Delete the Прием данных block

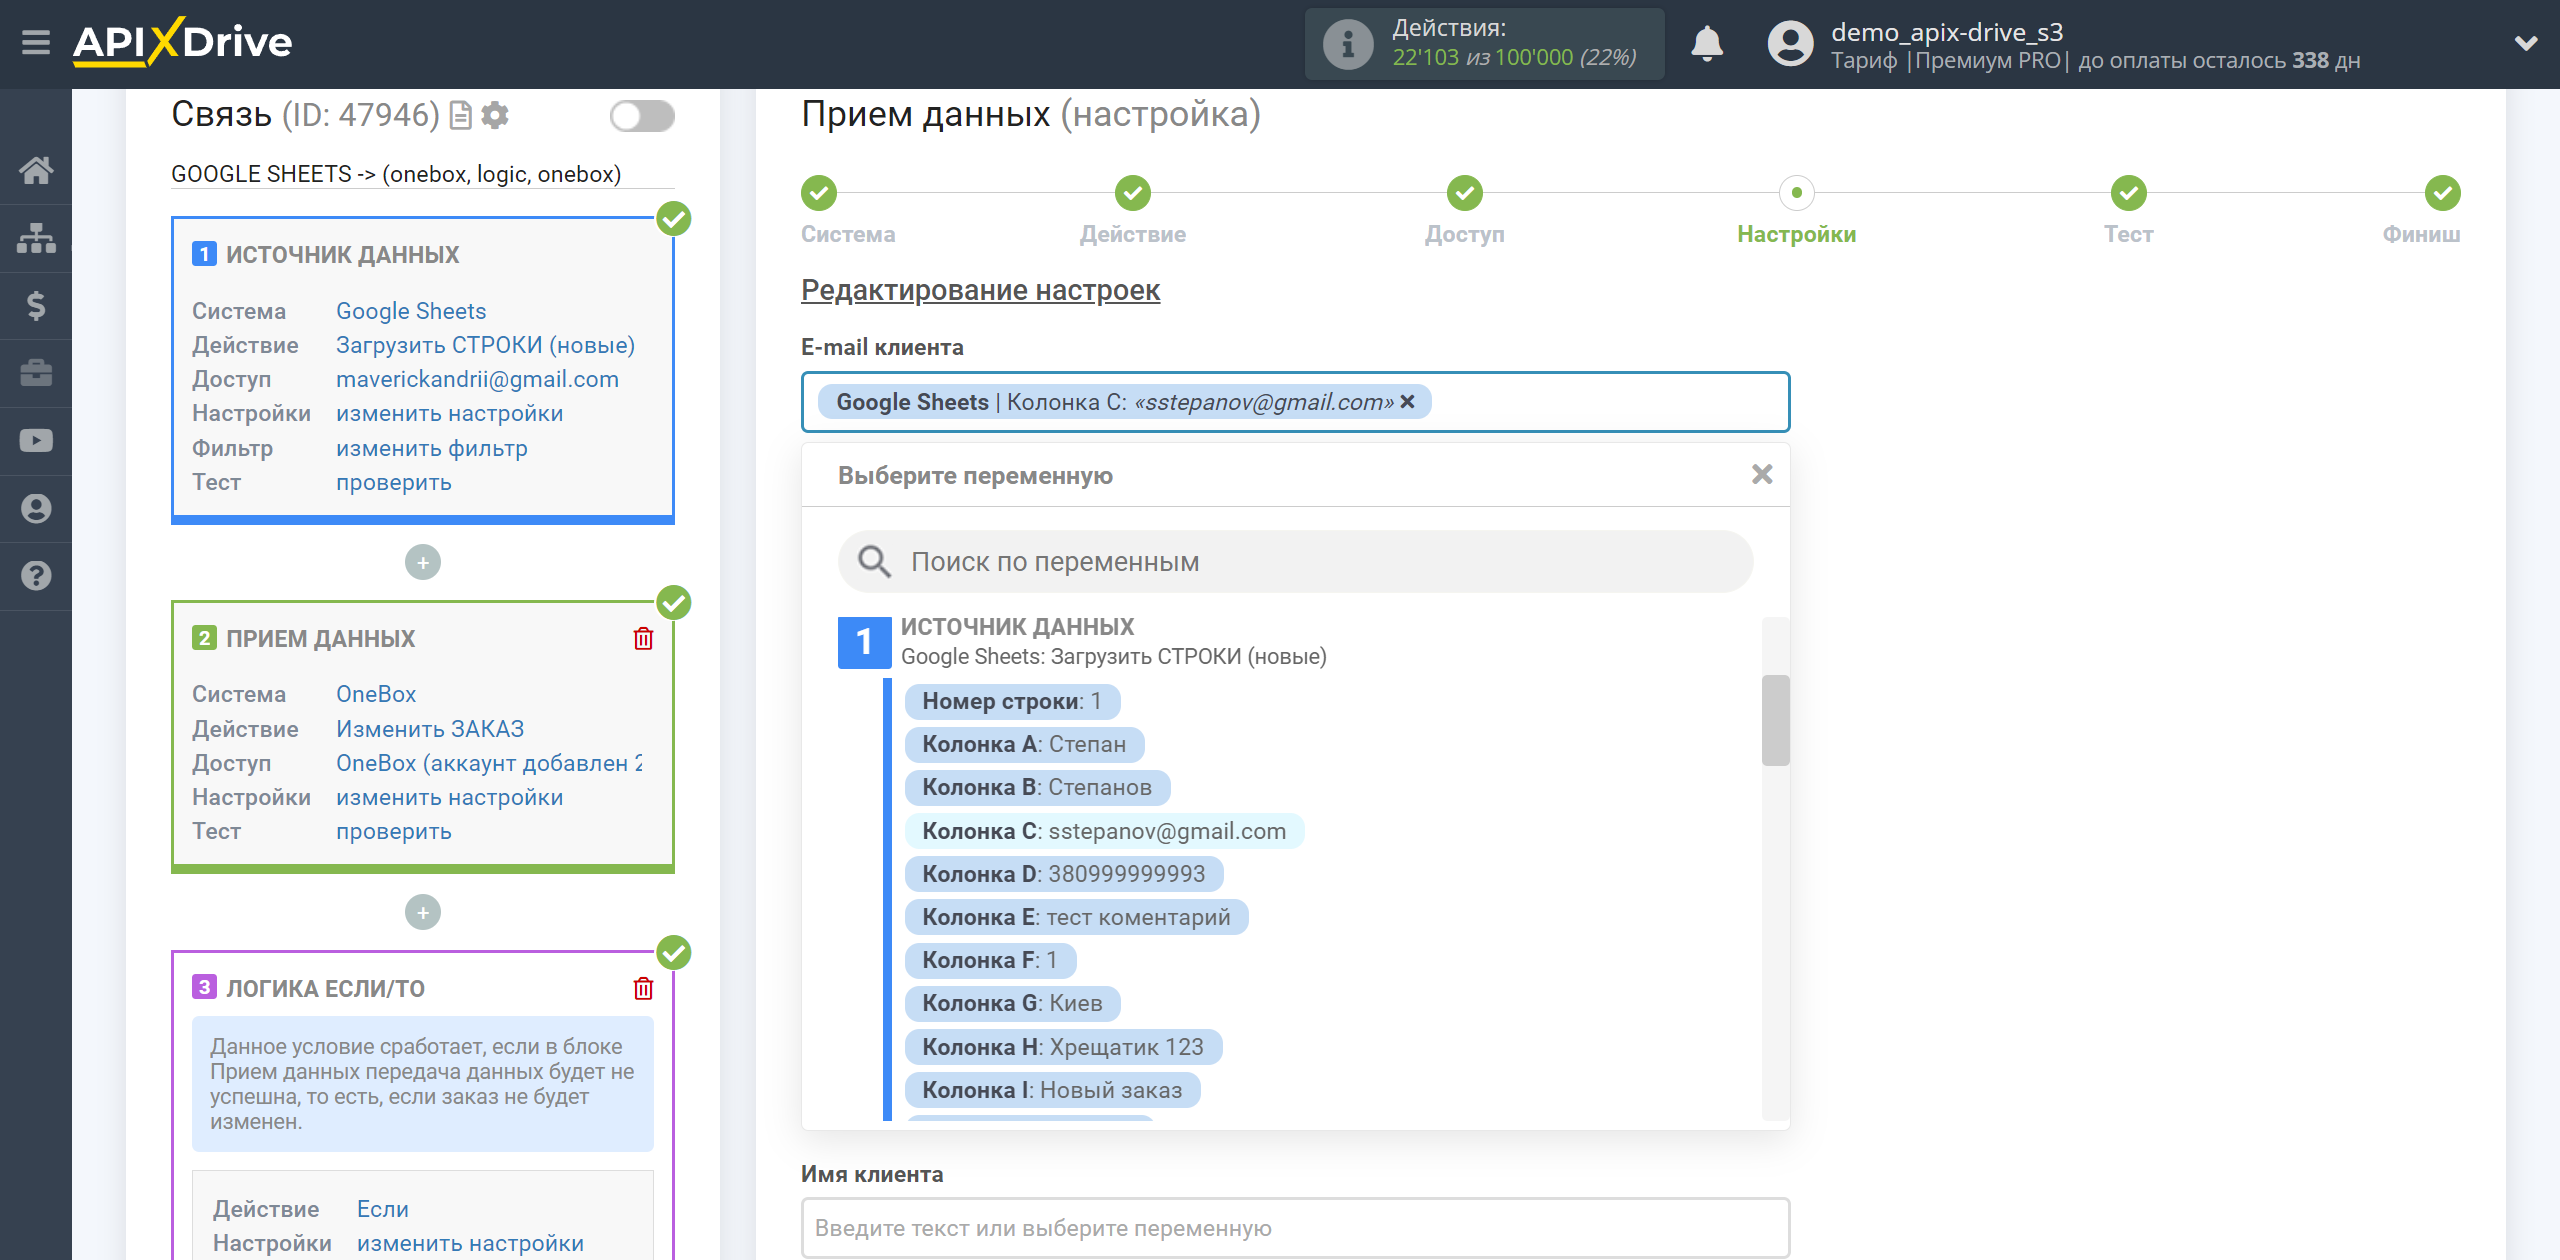tap(643, 638)
